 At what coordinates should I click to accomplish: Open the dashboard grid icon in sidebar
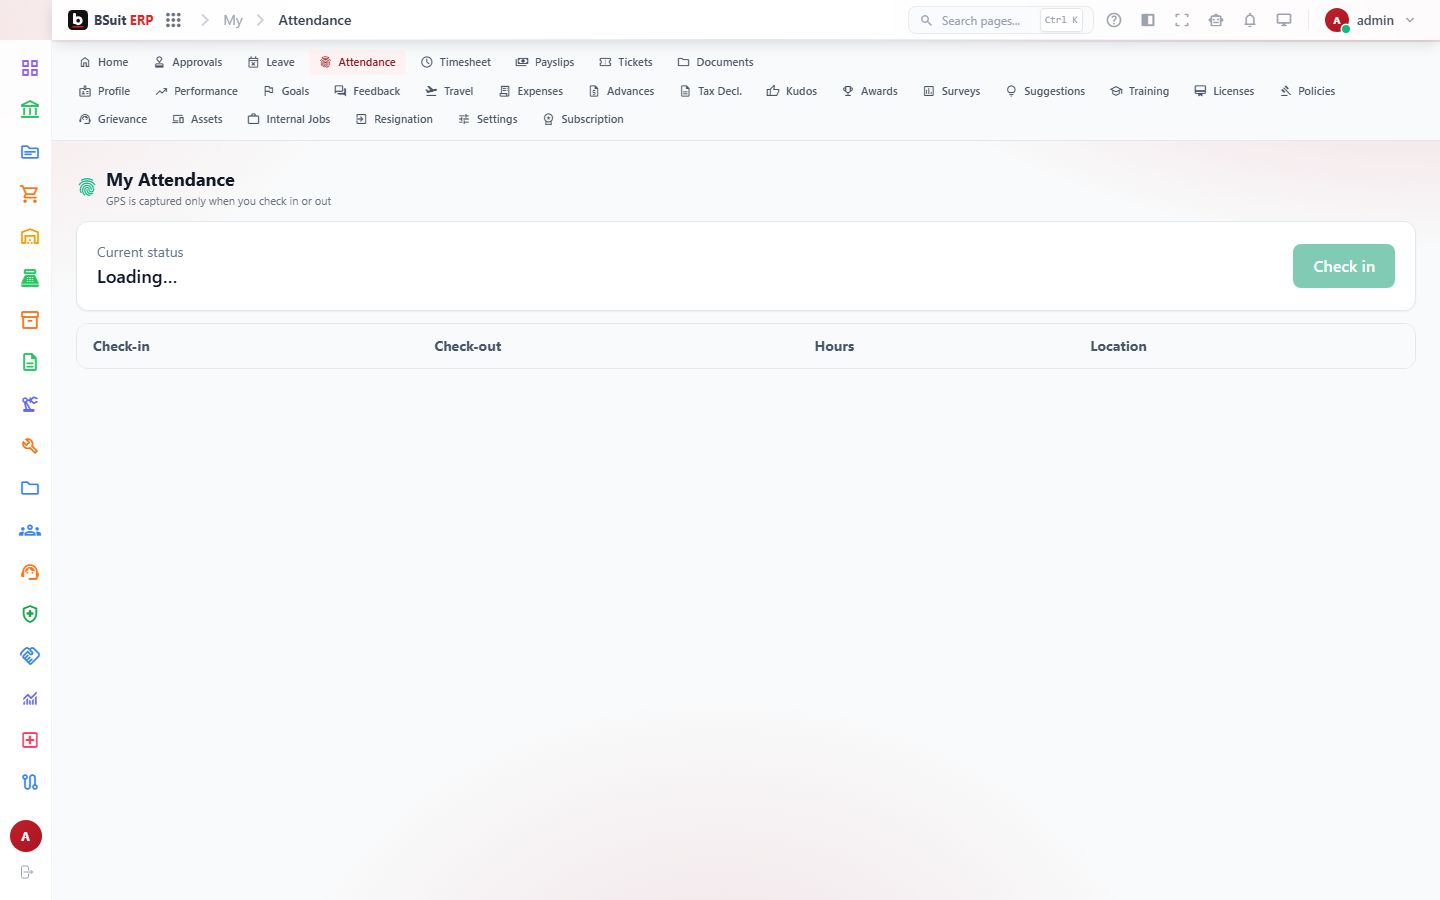pyautogui.click(x=30, y=68)
